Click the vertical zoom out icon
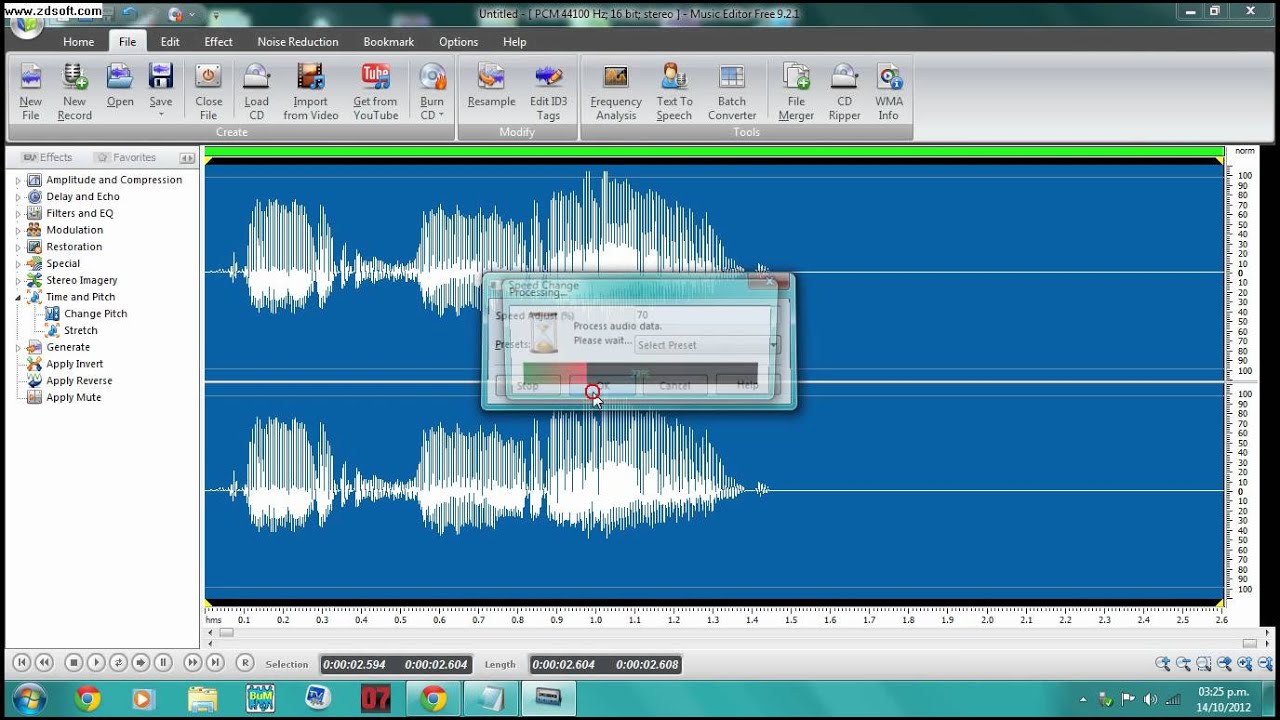The image size is (1280, 720). click(1266, 663)
